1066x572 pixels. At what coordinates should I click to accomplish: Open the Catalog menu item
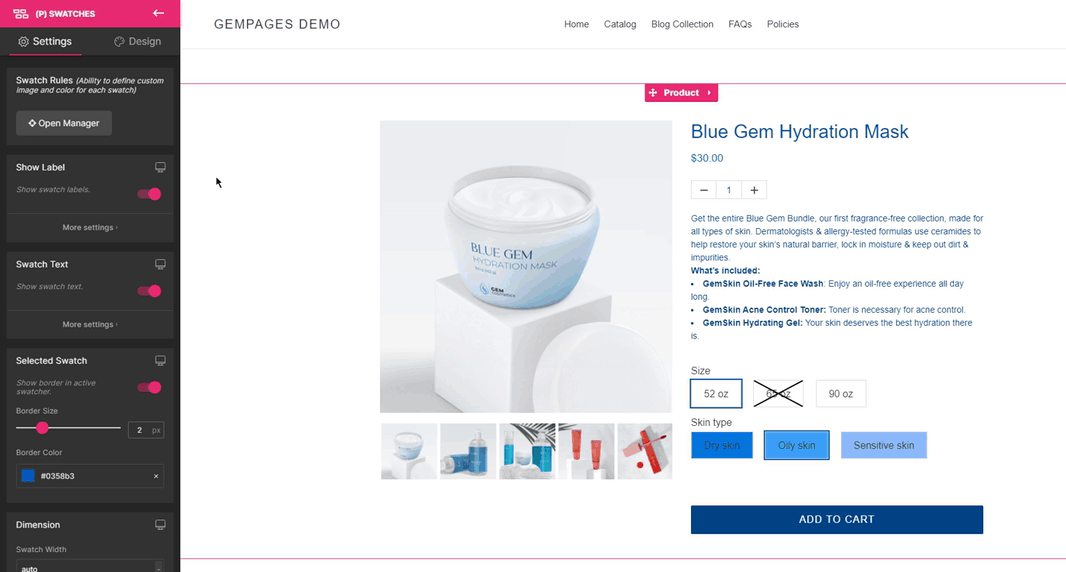[620, 24]
